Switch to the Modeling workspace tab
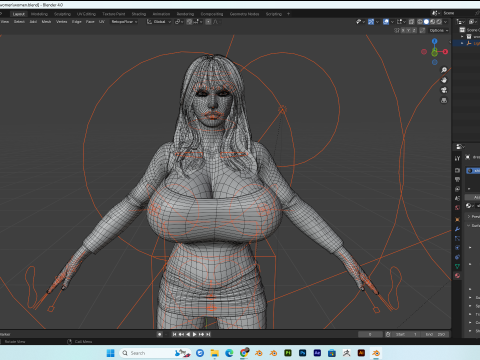 coord(39,14)
